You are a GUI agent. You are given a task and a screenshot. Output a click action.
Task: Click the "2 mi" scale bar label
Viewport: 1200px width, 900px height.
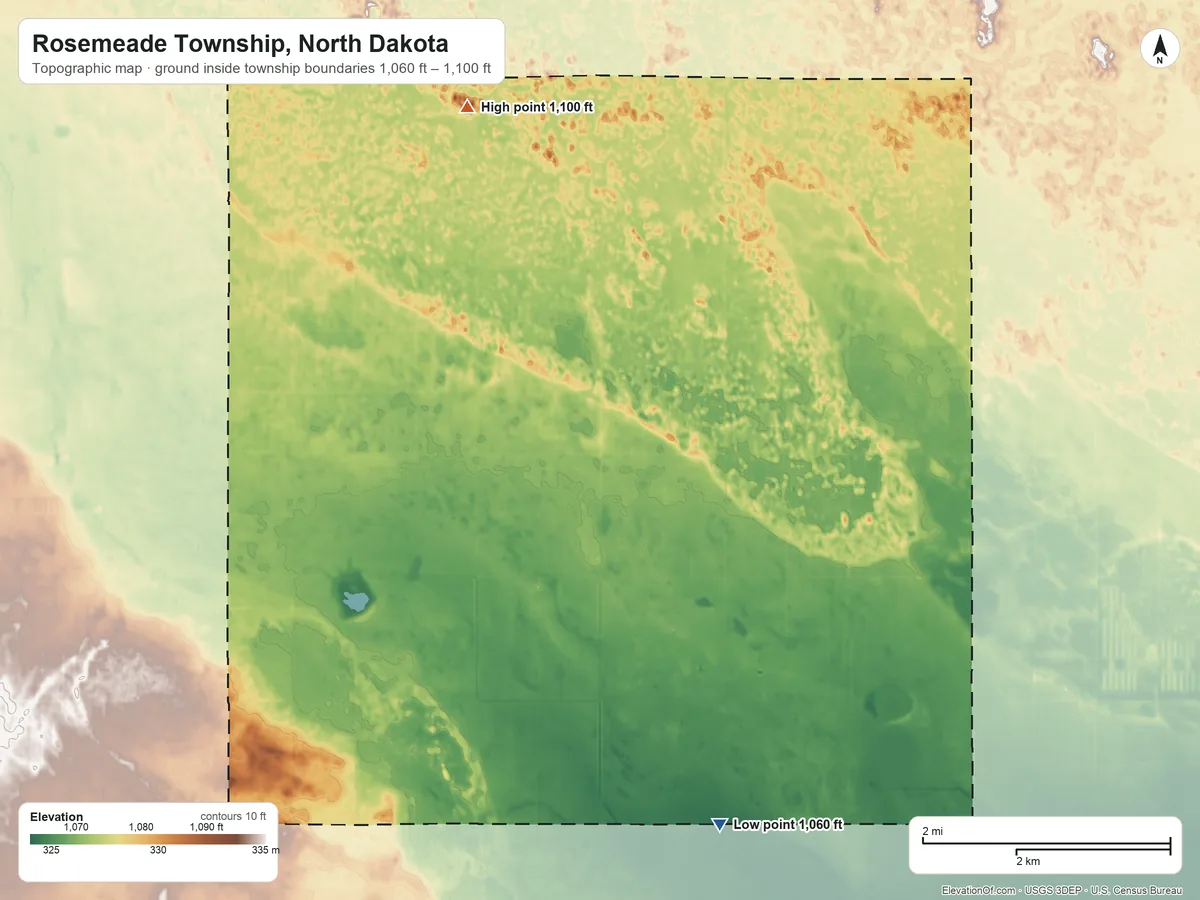pyautogui.click(x=932, y=832)
